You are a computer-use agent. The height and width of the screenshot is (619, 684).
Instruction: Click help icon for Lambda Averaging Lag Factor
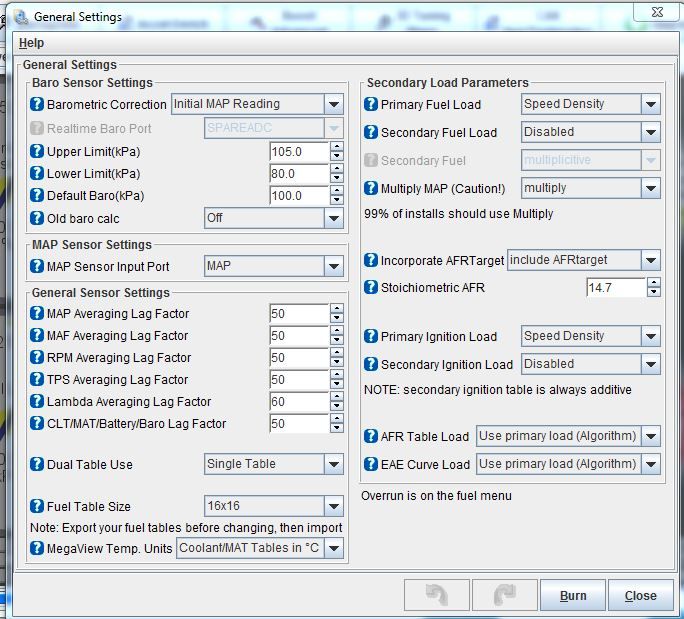38,402
